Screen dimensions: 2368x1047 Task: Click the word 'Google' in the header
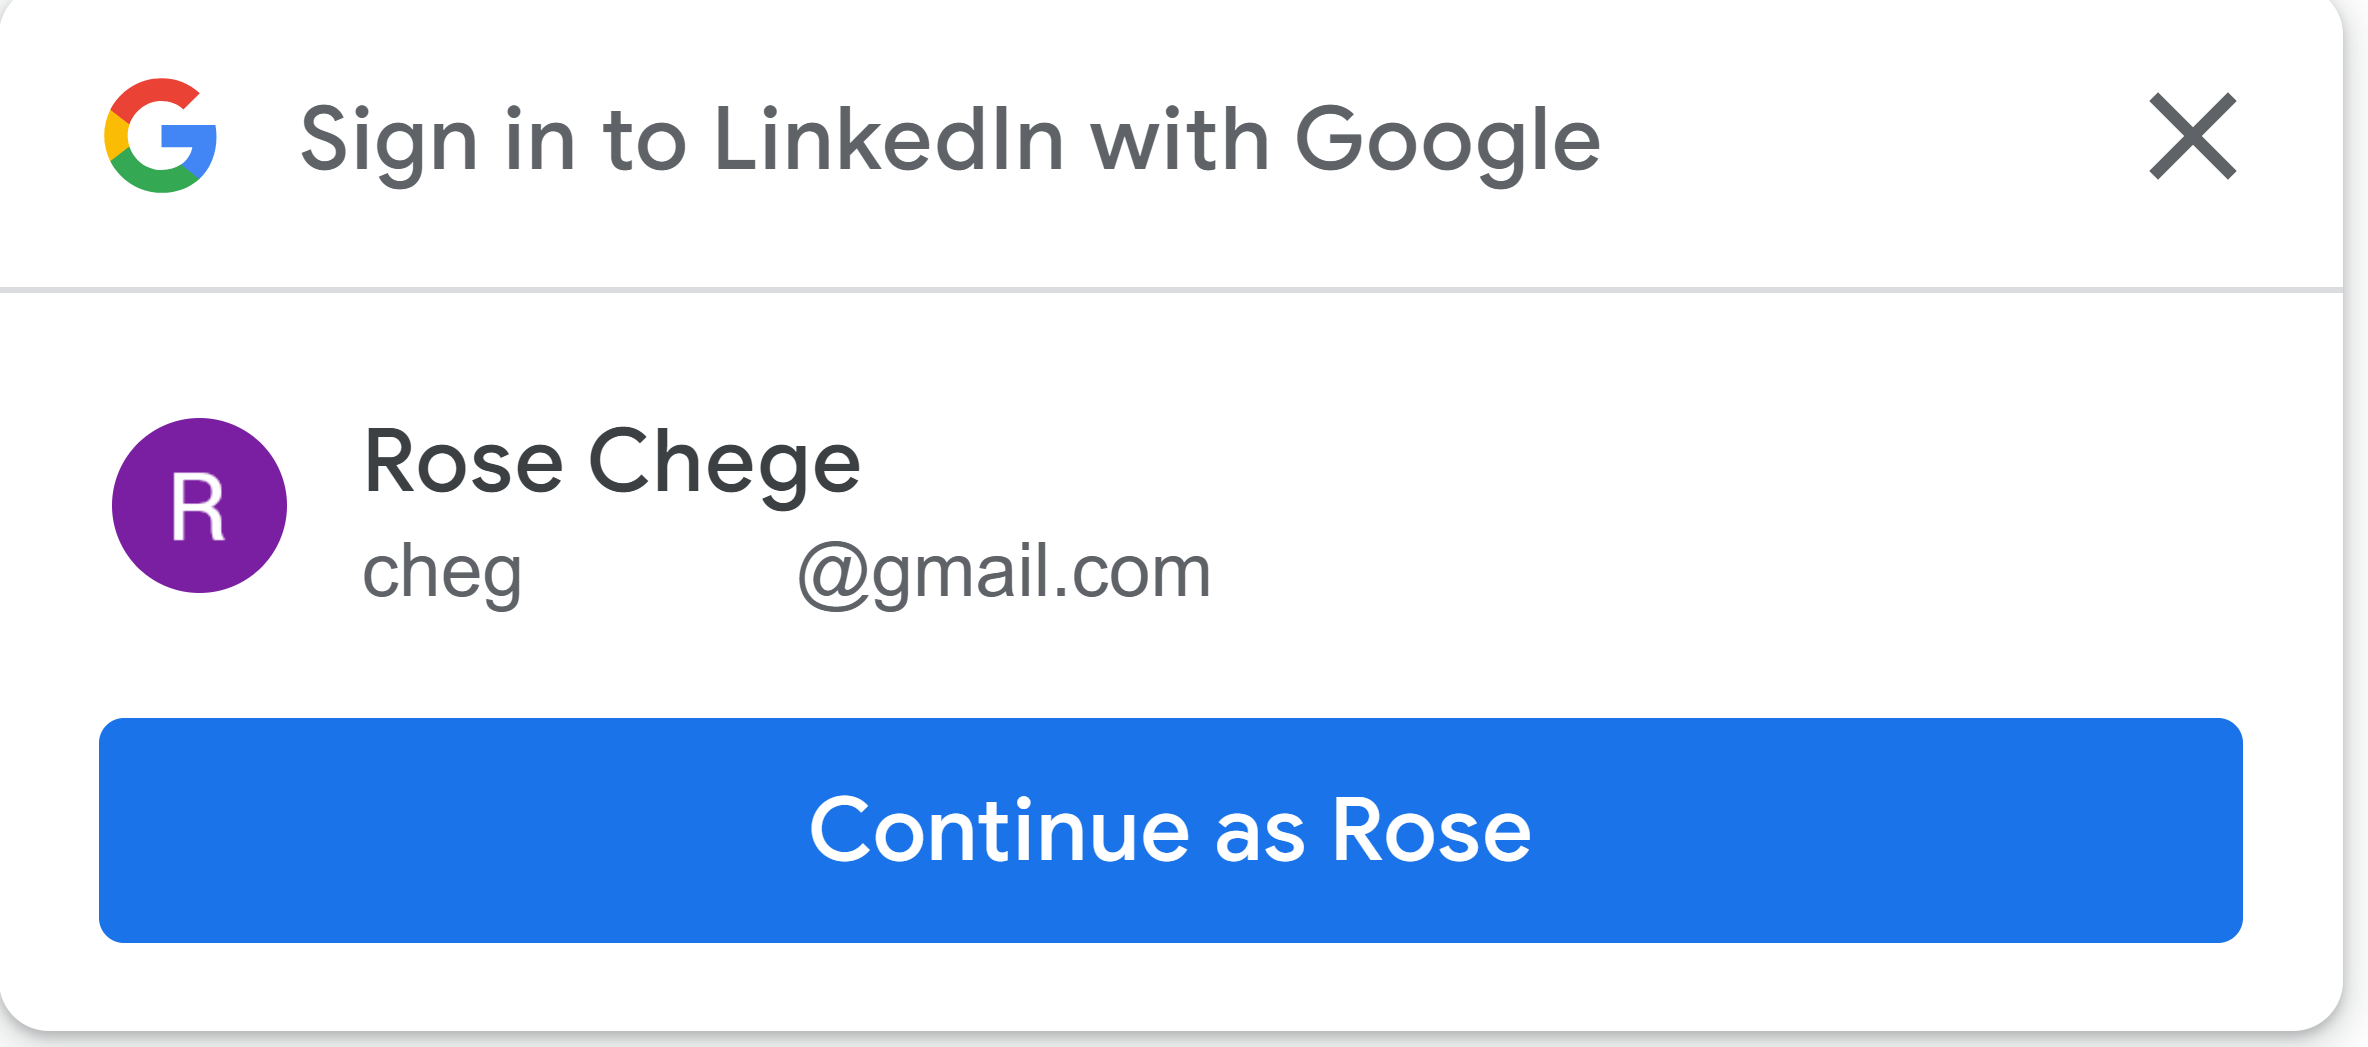[x=1447, y=140]
